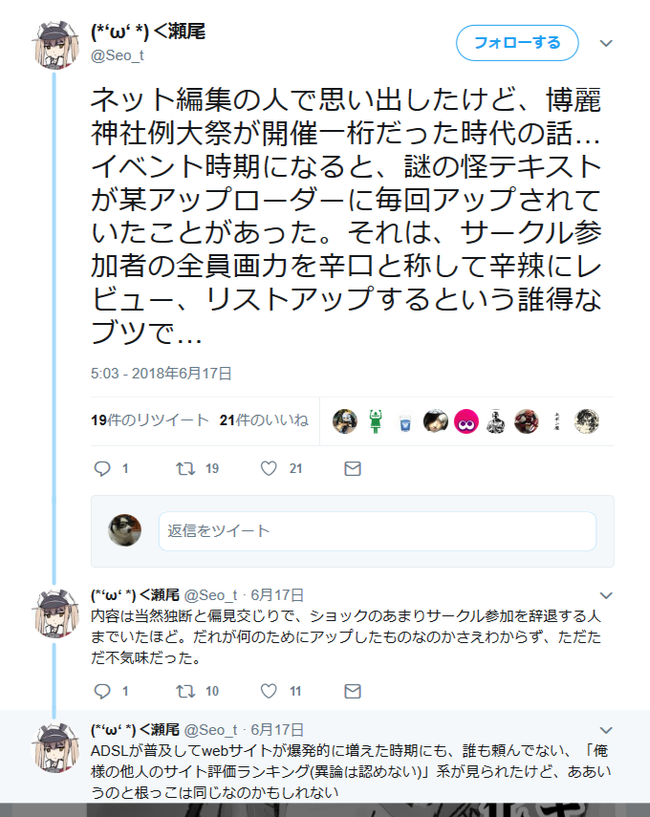Open the @Seo_t profile handle link
650x817 pixels.
coord(117,55)
